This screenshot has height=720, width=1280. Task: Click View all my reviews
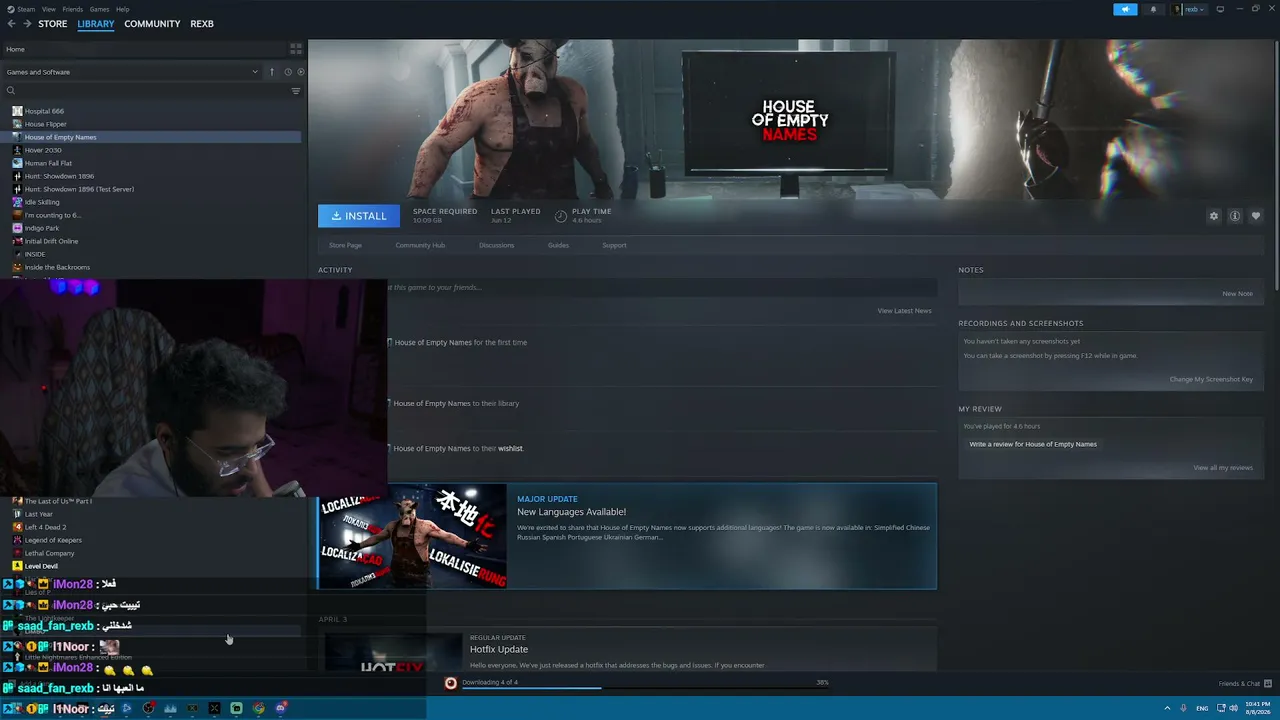(1223, 468)
